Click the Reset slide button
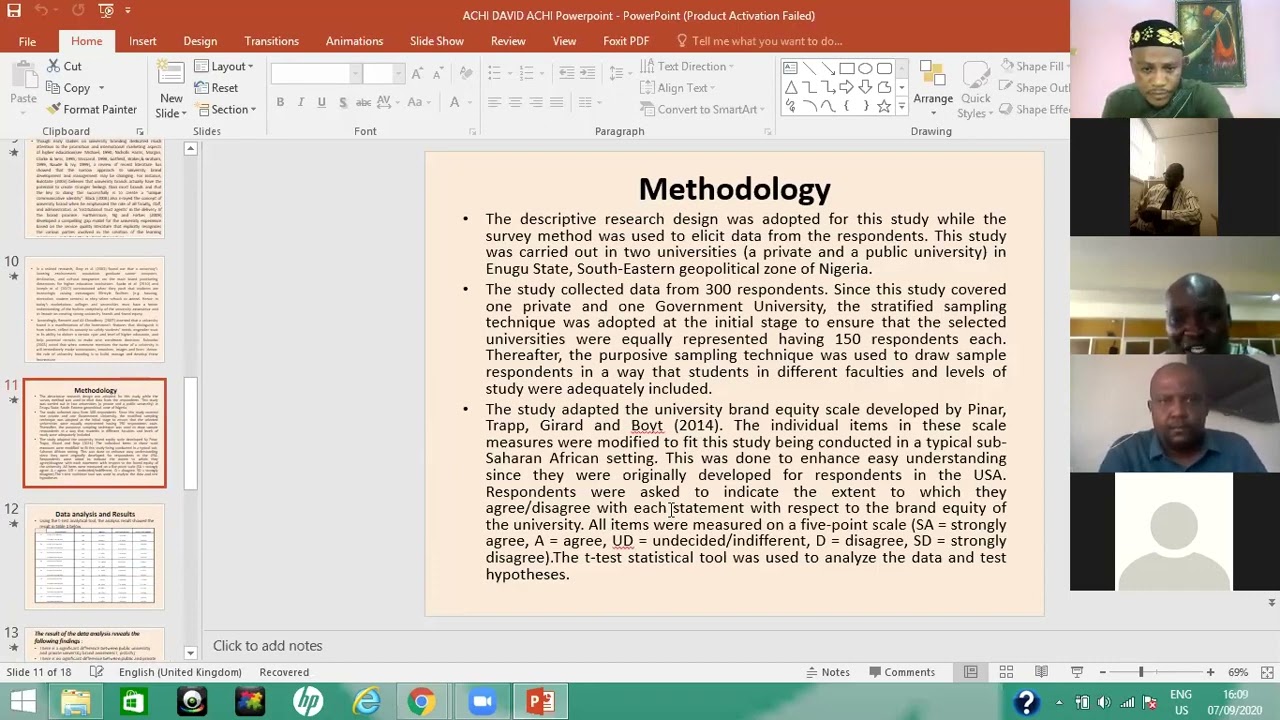Screen dimensions: 1280x720 tap(216, 88)
